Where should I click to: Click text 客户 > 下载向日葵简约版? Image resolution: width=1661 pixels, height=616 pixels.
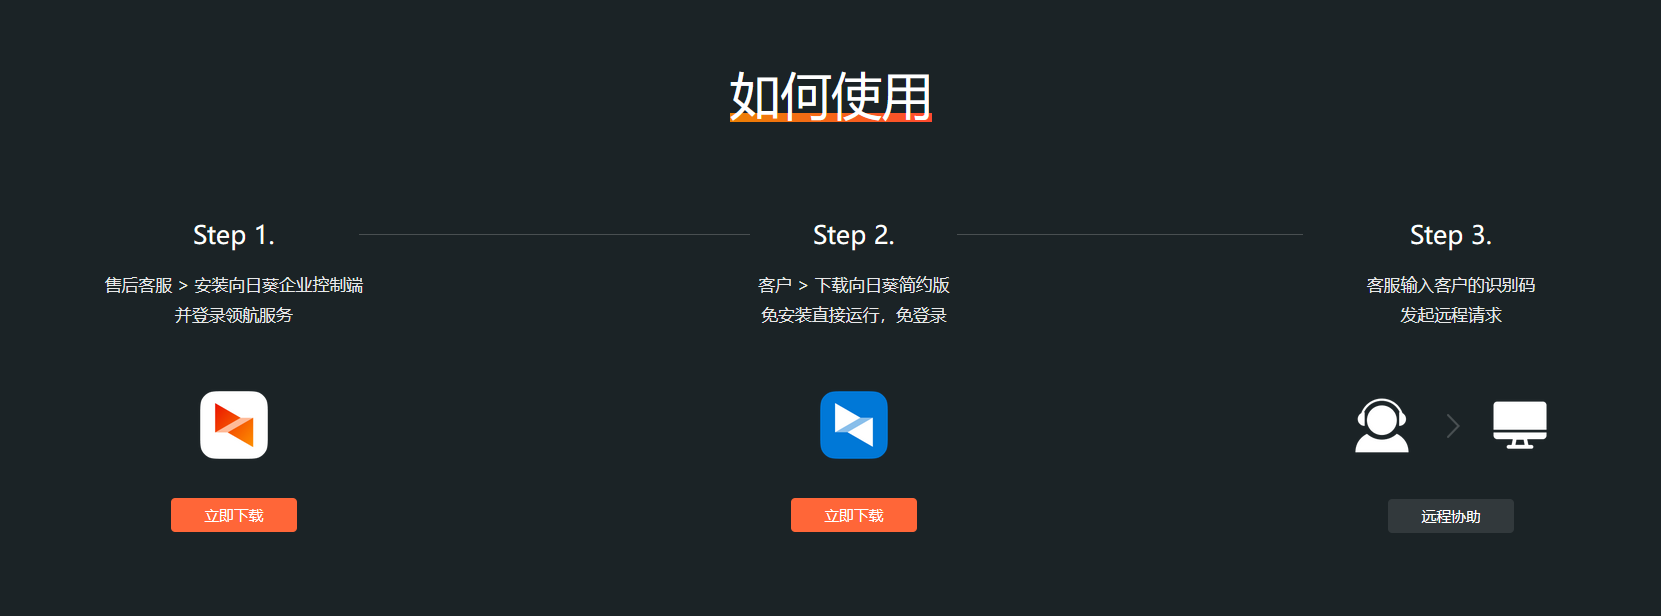click(854, 285)
